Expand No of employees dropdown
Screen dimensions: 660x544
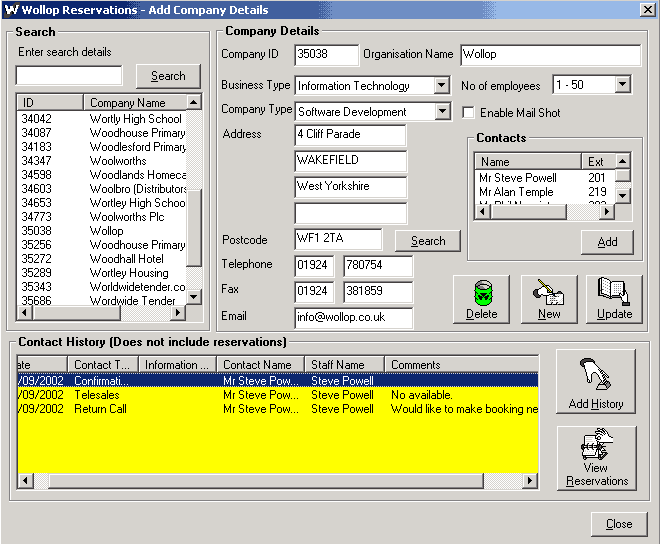(623, 85)
